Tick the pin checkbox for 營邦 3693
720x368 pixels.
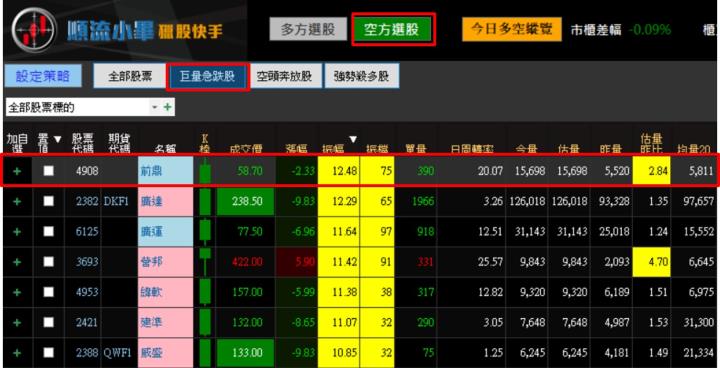coord(48,262)
